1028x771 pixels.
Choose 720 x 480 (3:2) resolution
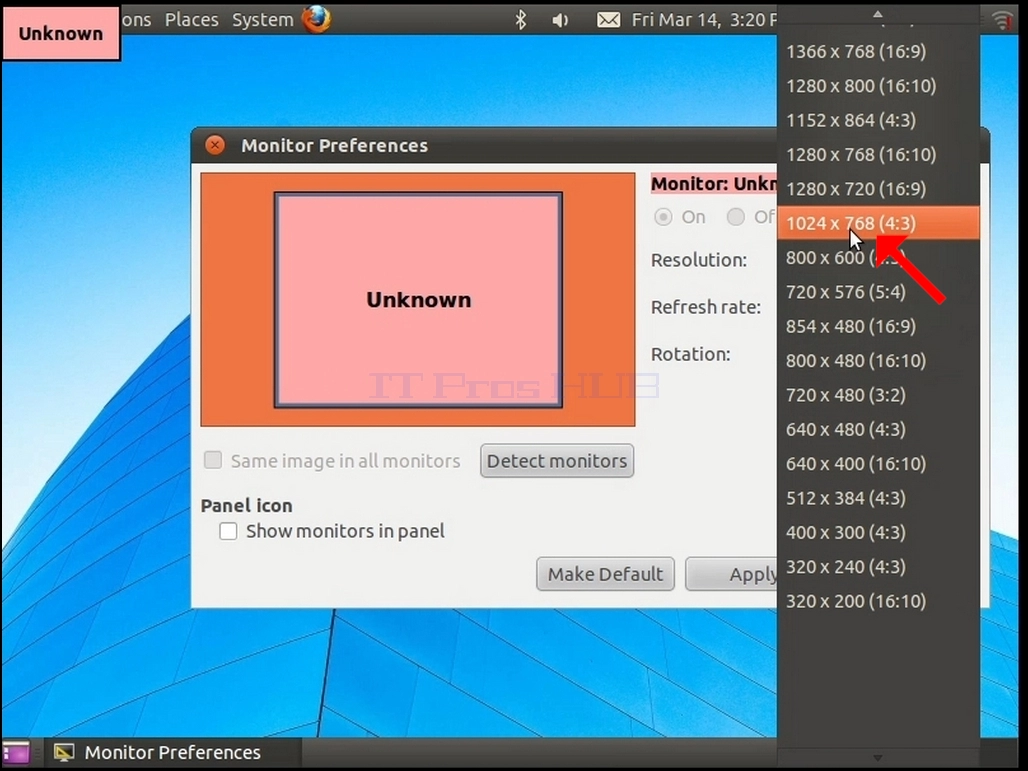pyautogui.click(x=878, y=395)
